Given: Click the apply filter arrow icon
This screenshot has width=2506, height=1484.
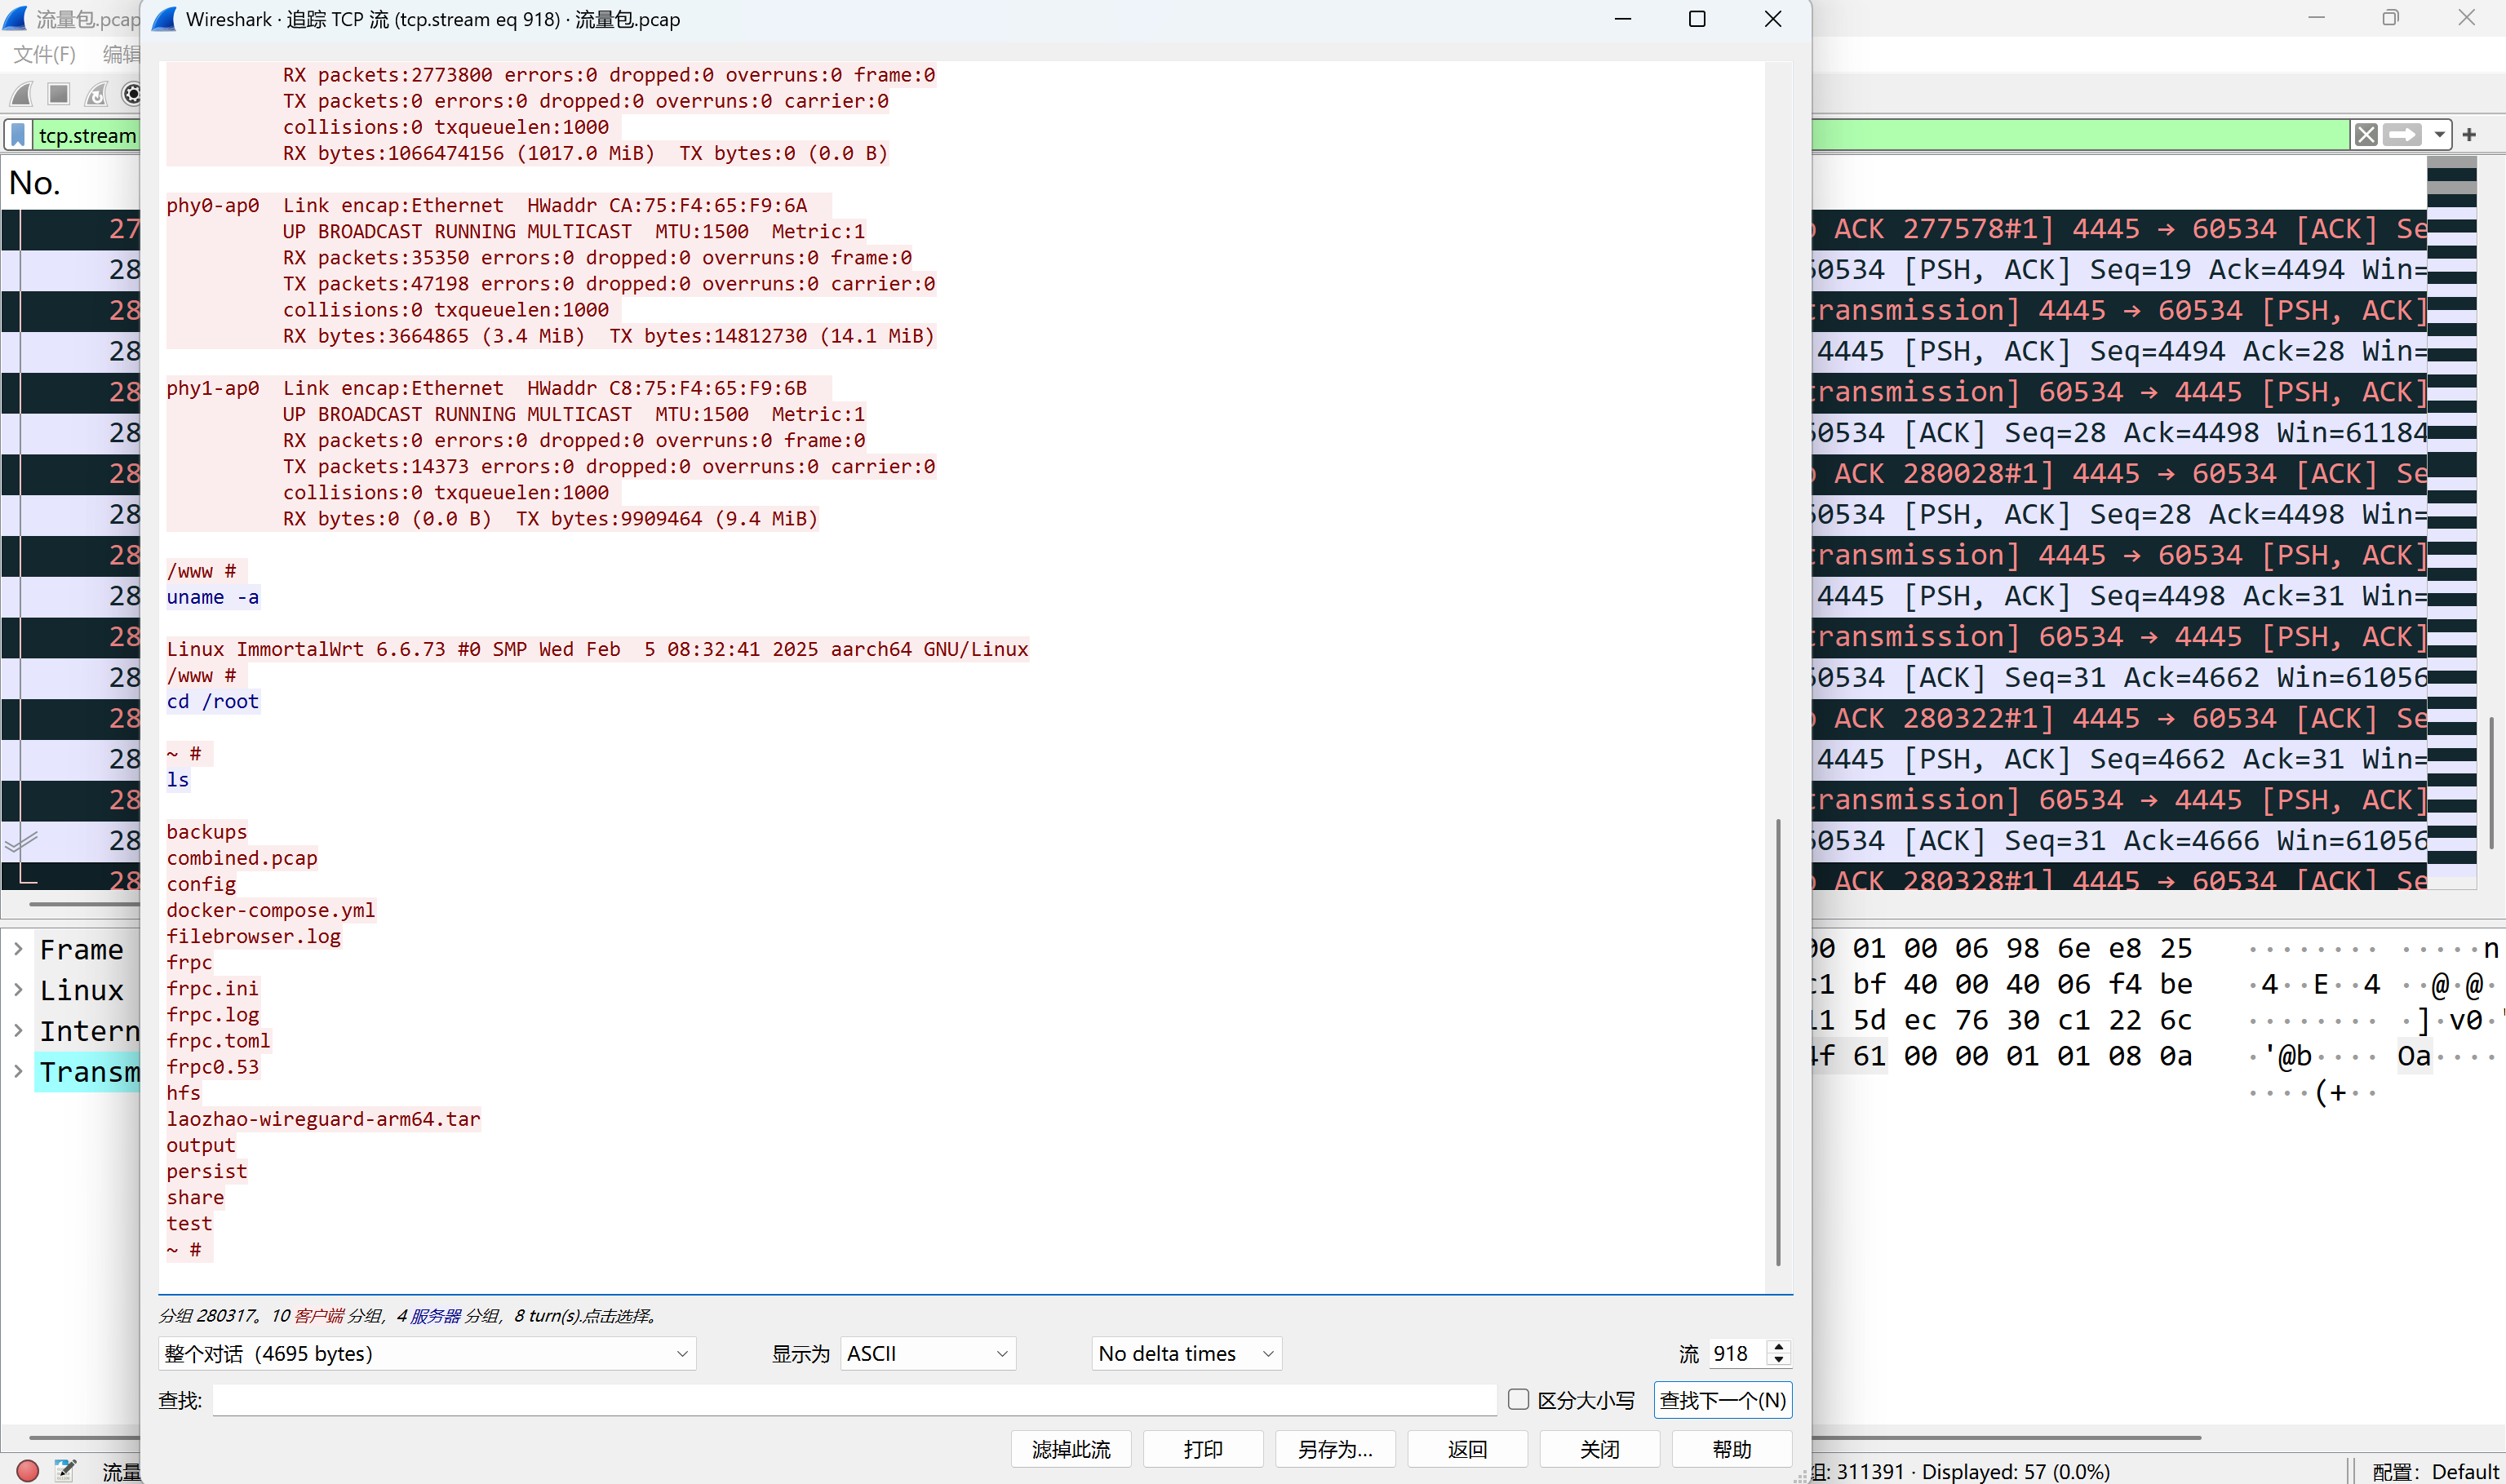Looking at the screenshot, I should 2402,135.
